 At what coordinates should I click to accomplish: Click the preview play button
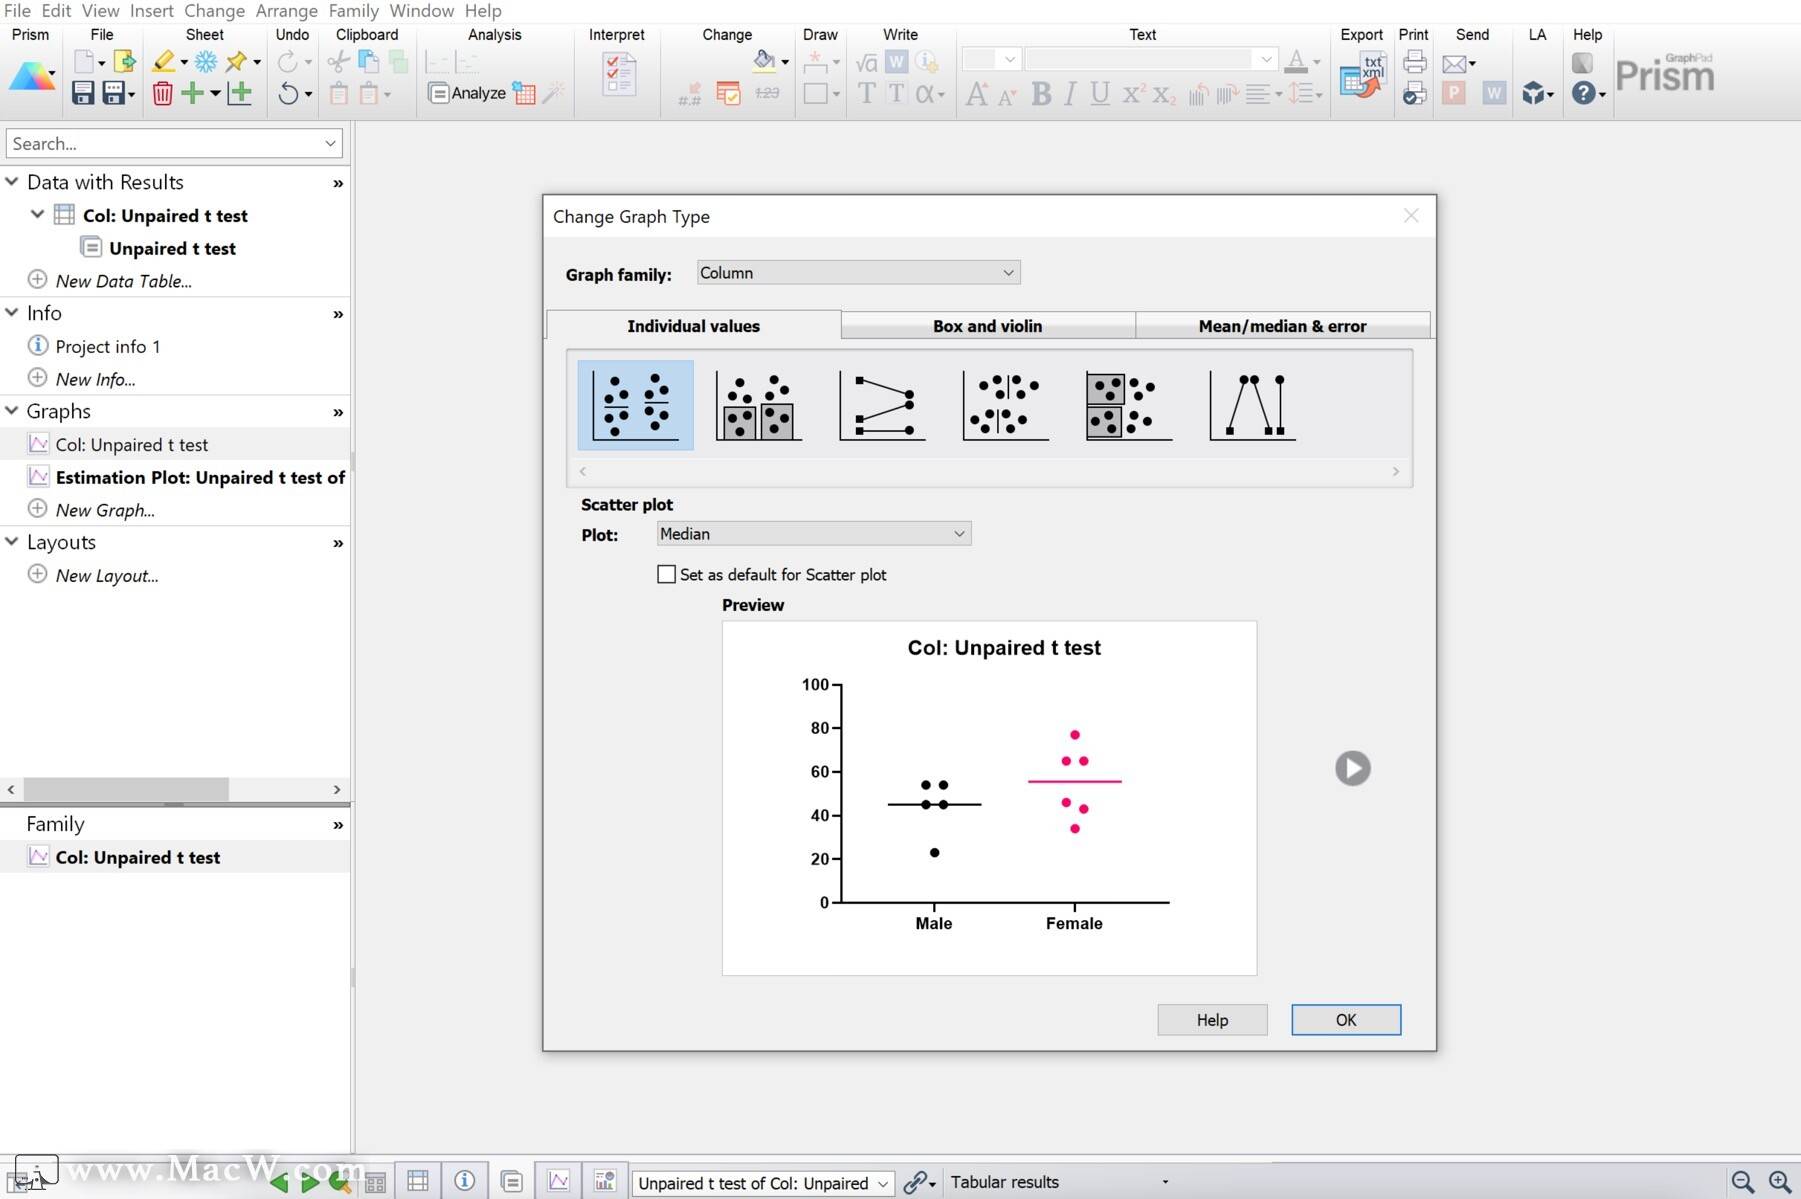pos(1352,768)
